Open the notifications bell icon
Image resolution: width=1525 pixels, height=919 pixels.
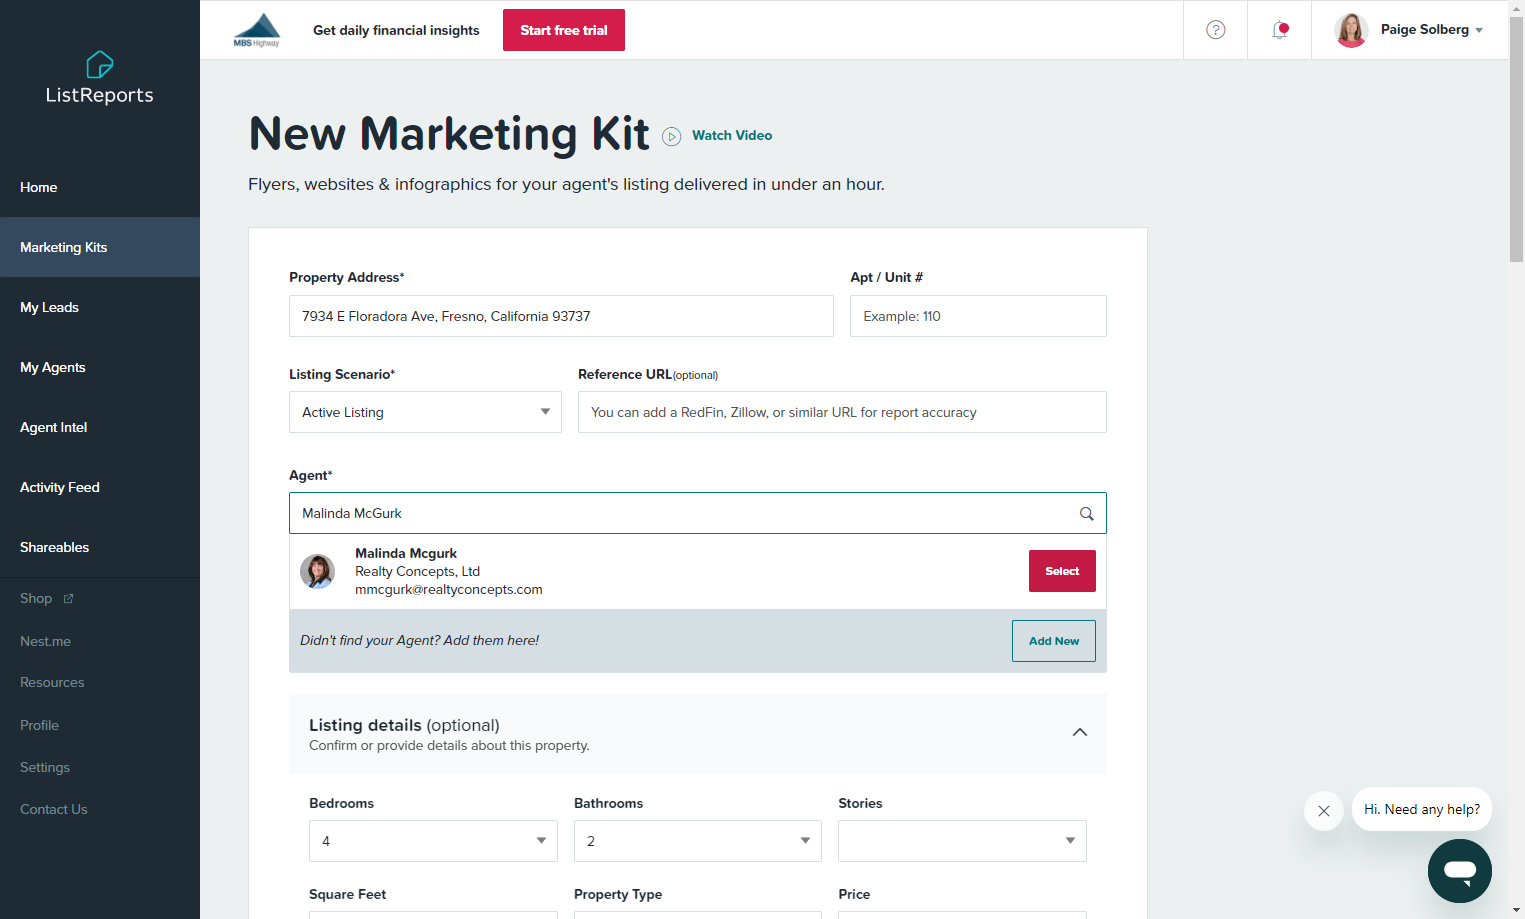(1280, 30)
